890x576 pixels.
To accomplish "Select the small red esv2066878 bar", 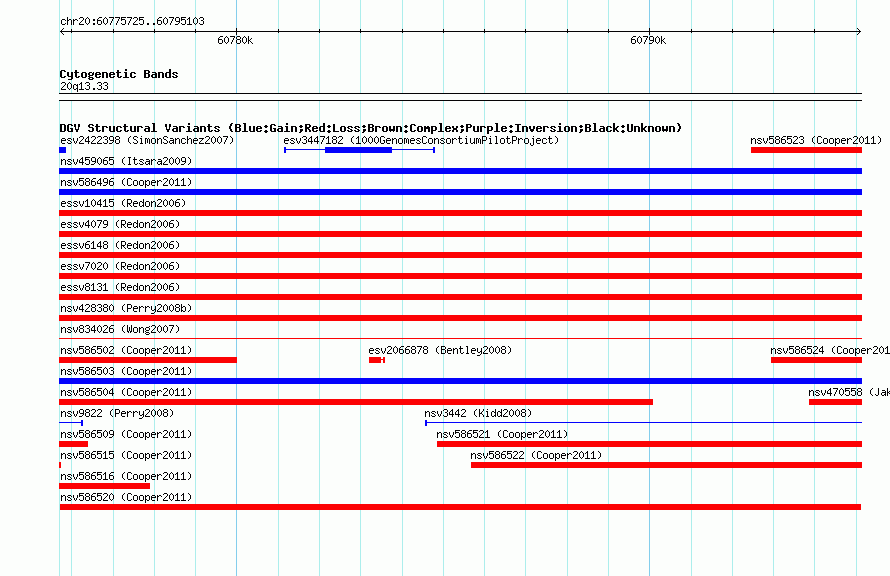I will click(x=375, y=360).
